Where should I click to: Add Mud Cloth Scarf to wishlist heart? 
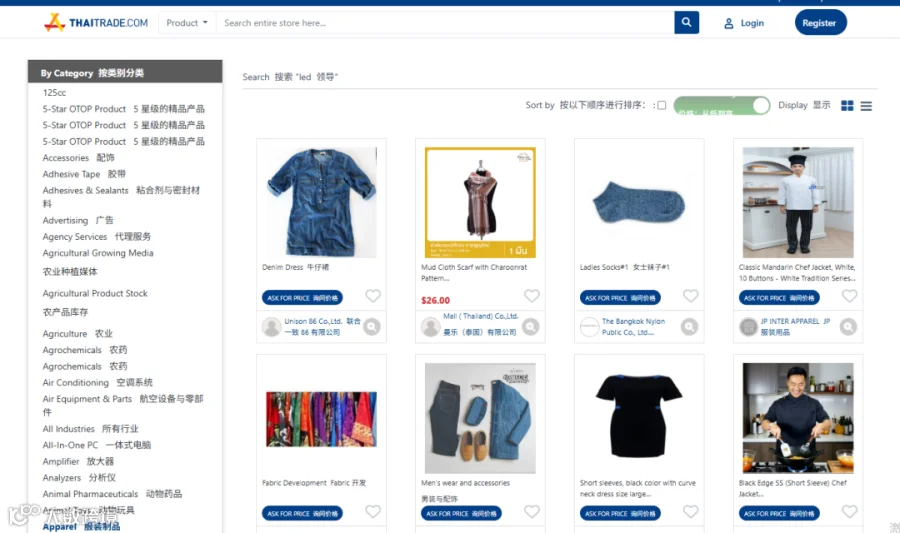(532, 295)
